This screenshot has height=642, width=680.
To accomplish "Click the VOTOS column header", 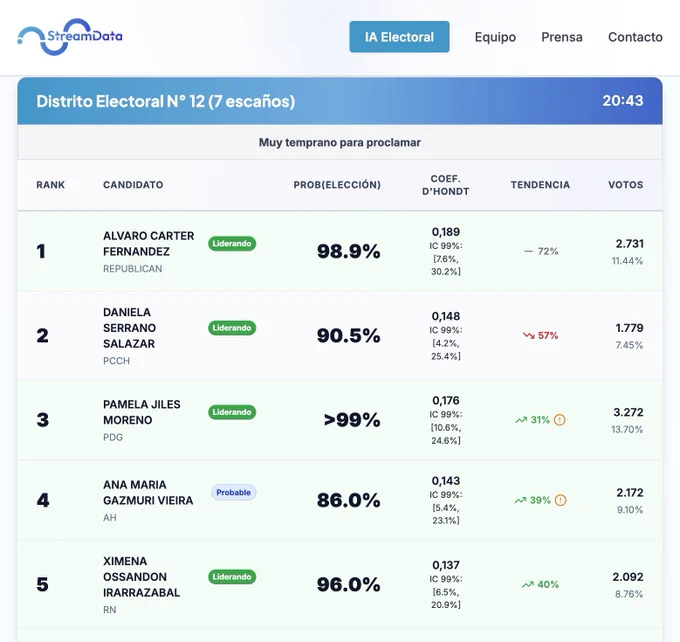I will click(625, 185).
